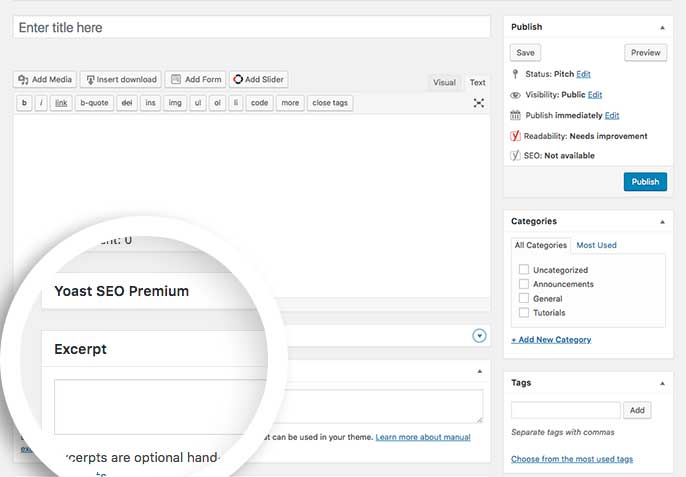Switch to the Visual editor tab
The image size is (686, 477).
444,82
